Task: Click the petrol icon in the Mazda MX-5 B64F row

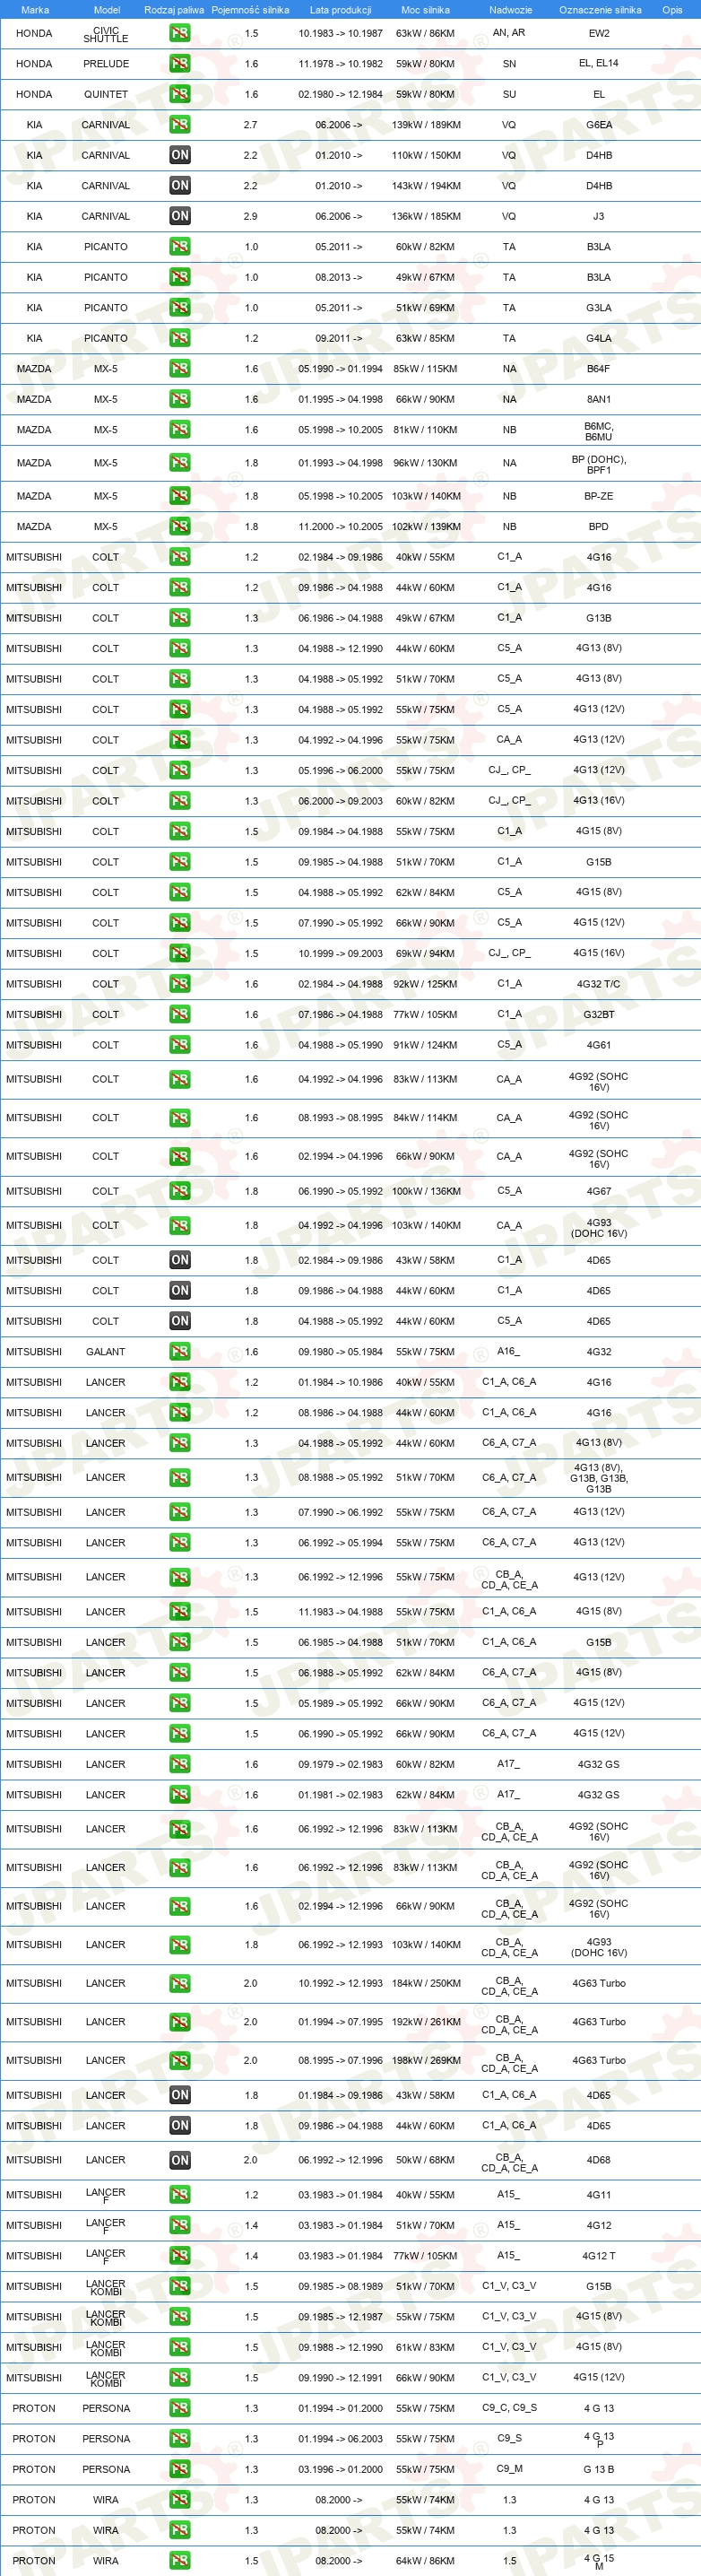Action: (x=180, y=368)
